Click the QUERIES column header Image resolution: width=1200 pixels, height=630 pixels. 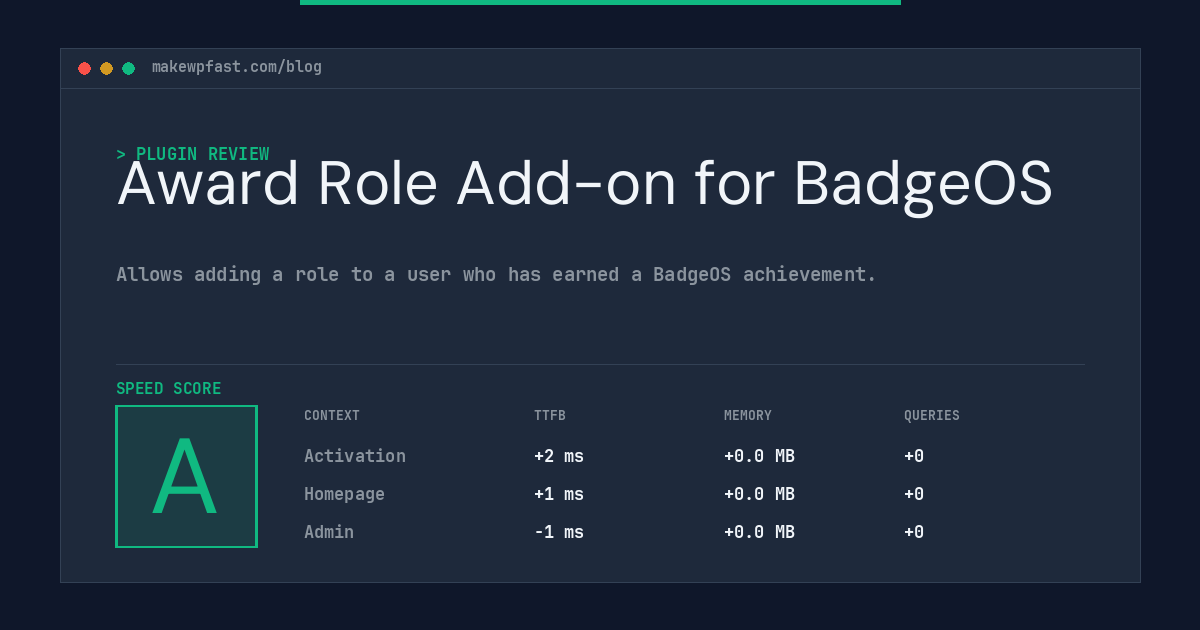coord(932,416)
